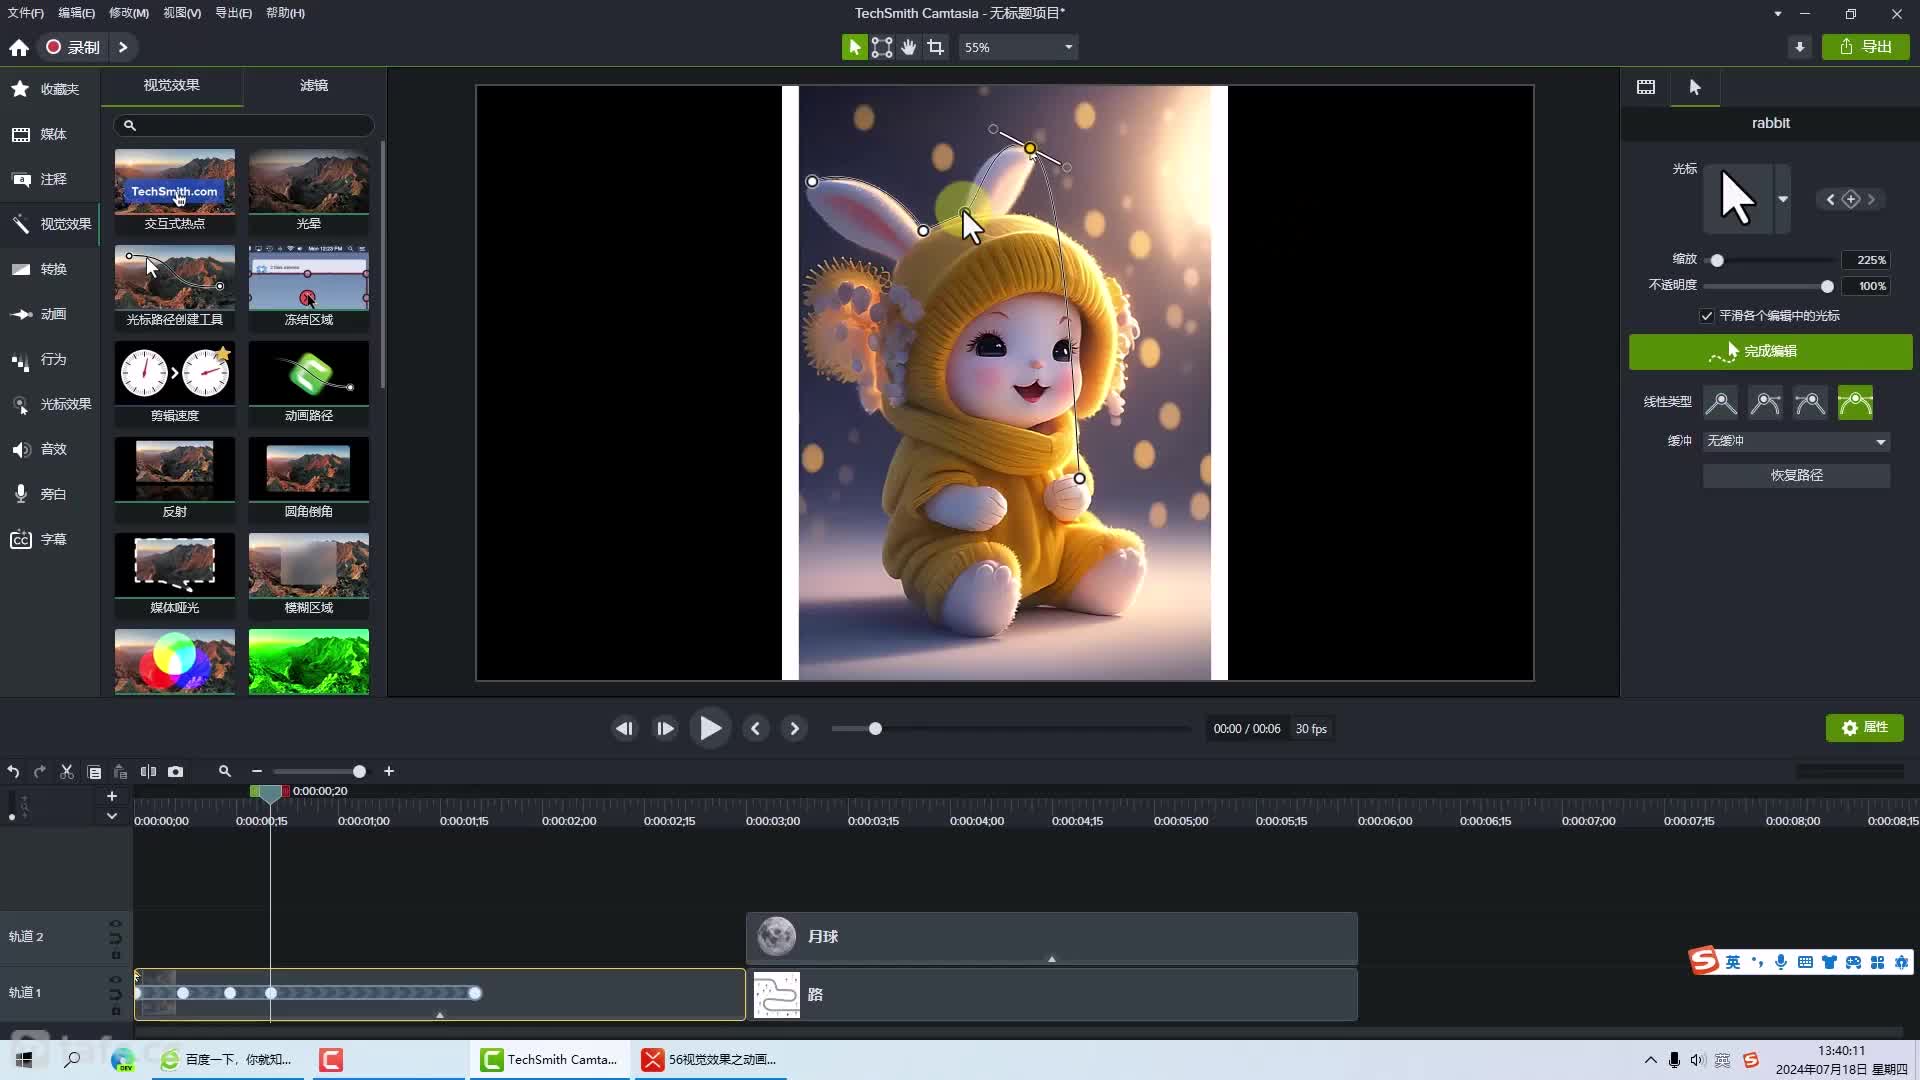Expand the arrow next to 录制 button
The image size is (1920, 1080).
(123, 47)
